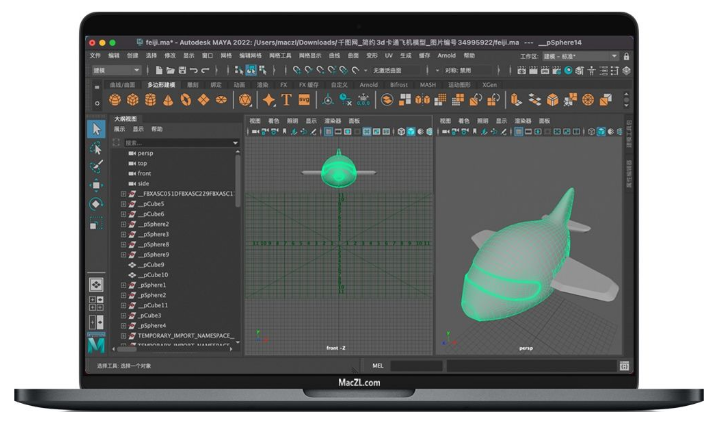Create a polygon cube from the shelf

tap(133, 100)
